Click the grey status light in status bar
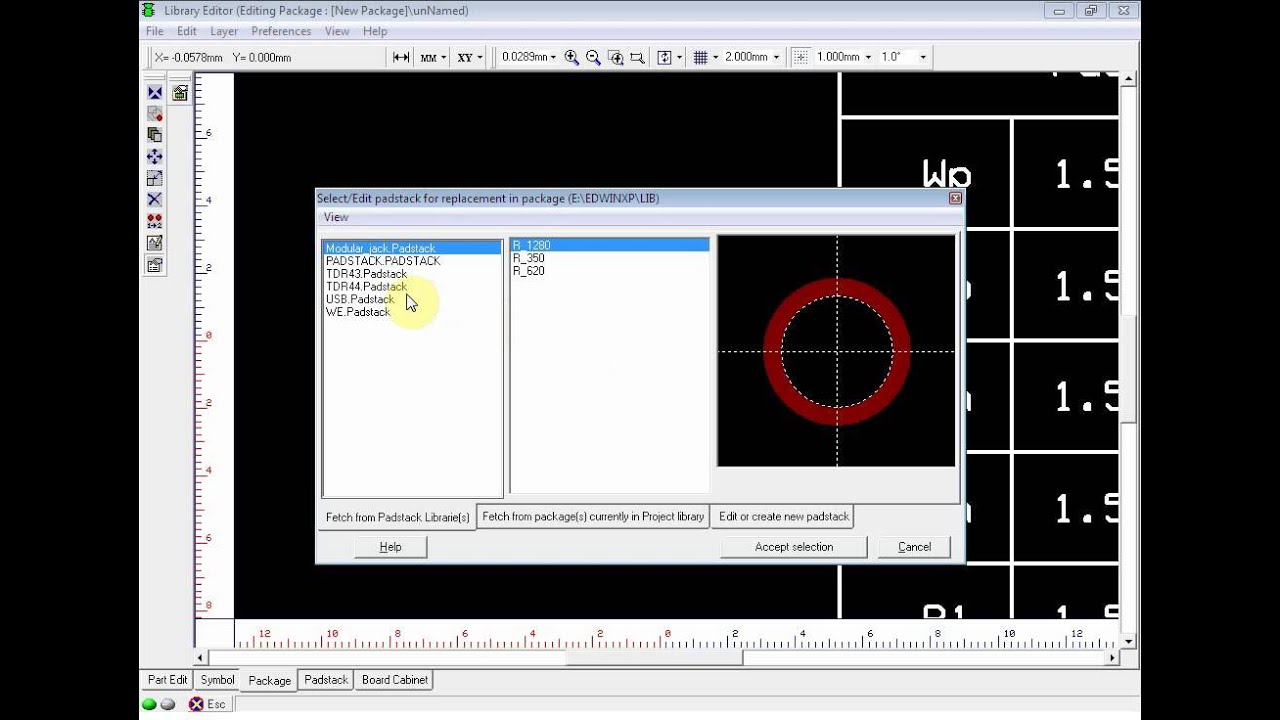This screenshot has width=1280, height=720. tap(168, 704)
